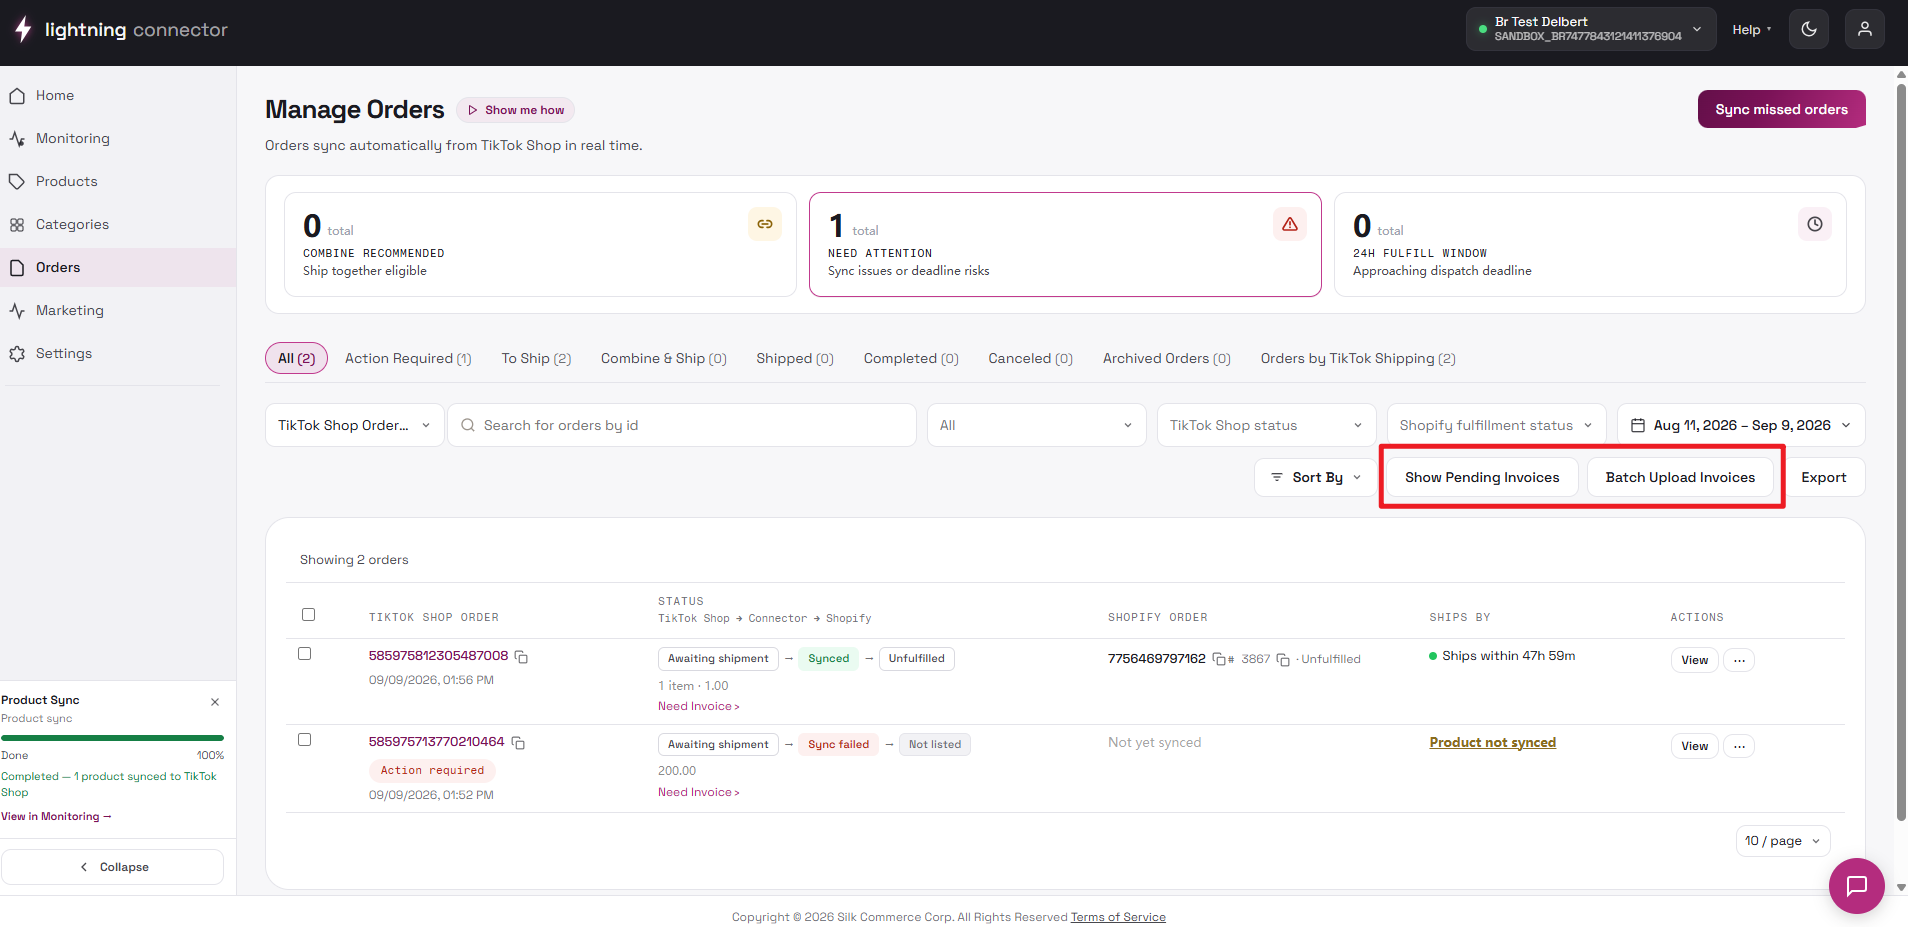Open Shopify fulfillment status filter
1908x927 pixels.
1496,425
